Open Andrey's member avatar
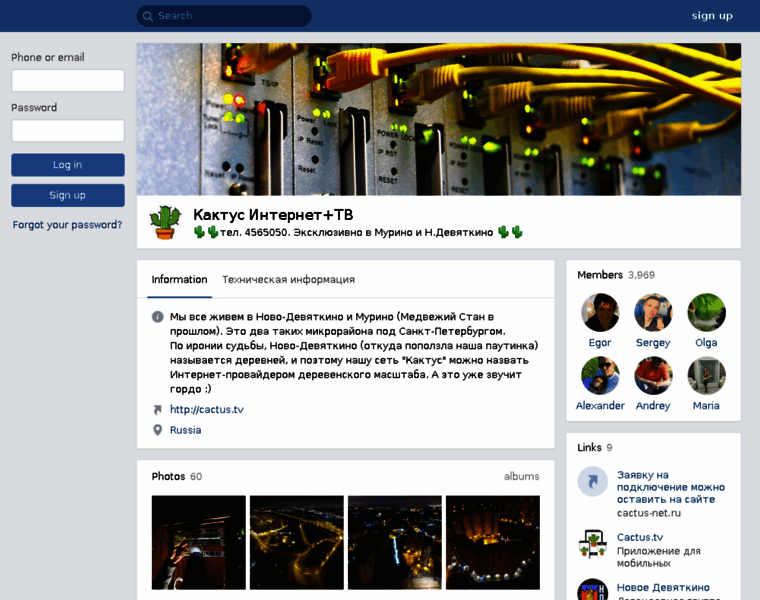Viewport: 760px width, 600px height. point(653,376)
